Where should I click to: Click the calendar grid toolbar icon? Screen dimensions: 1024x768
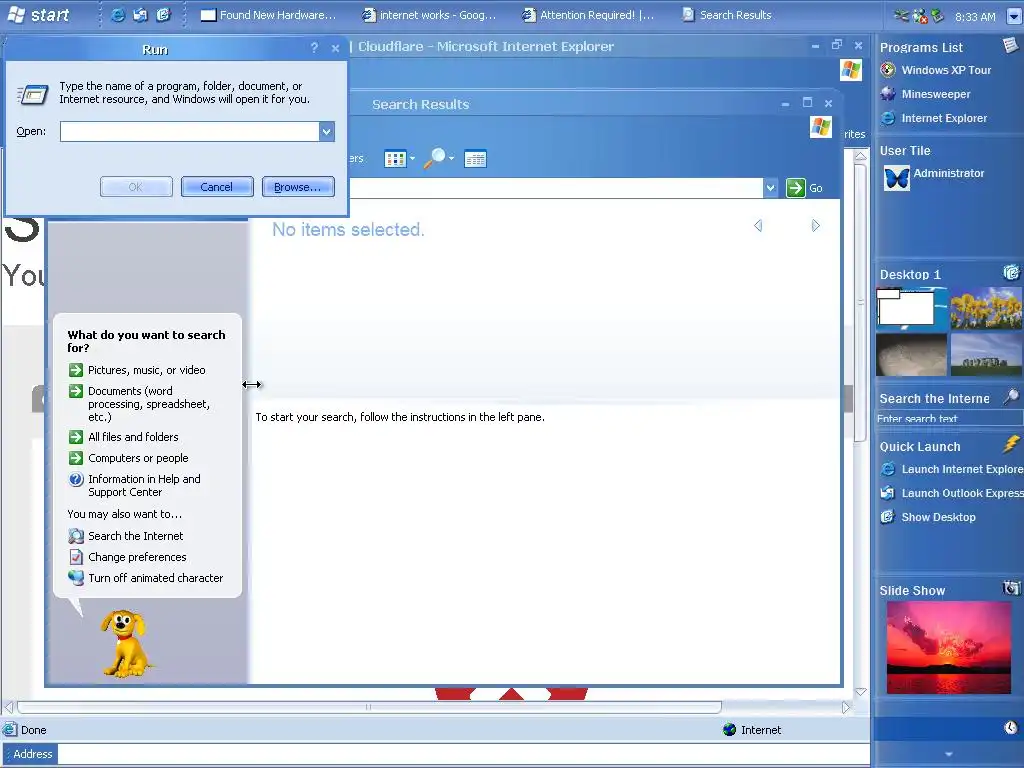pyautogui.click(x=475, y=159)
